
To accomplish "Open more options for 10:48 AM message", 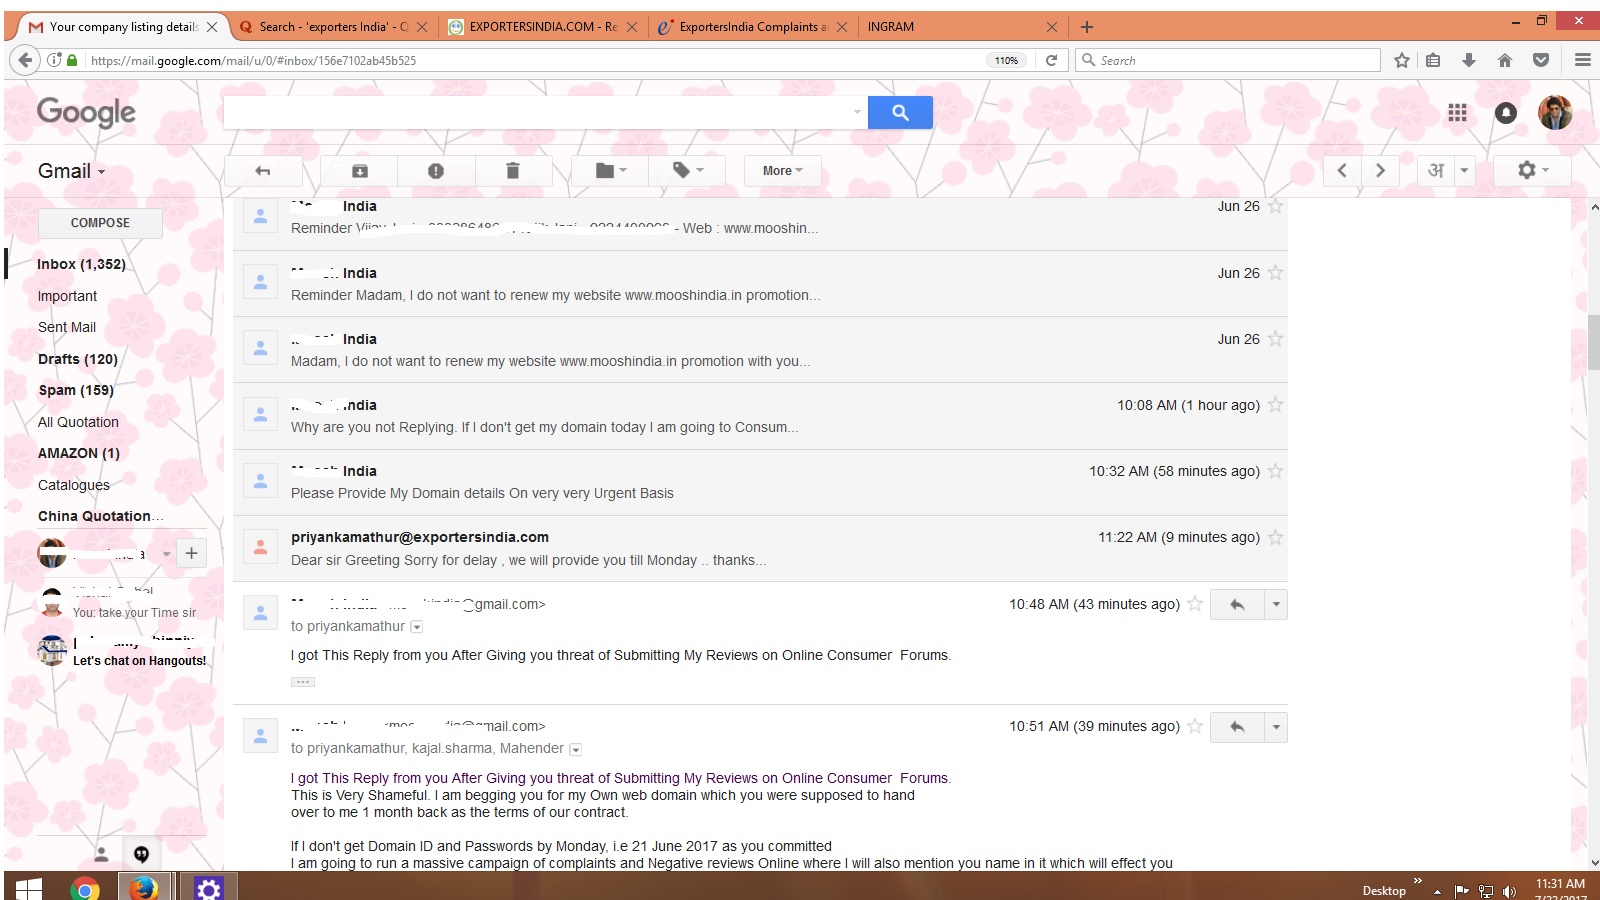I will (1276, 604).
